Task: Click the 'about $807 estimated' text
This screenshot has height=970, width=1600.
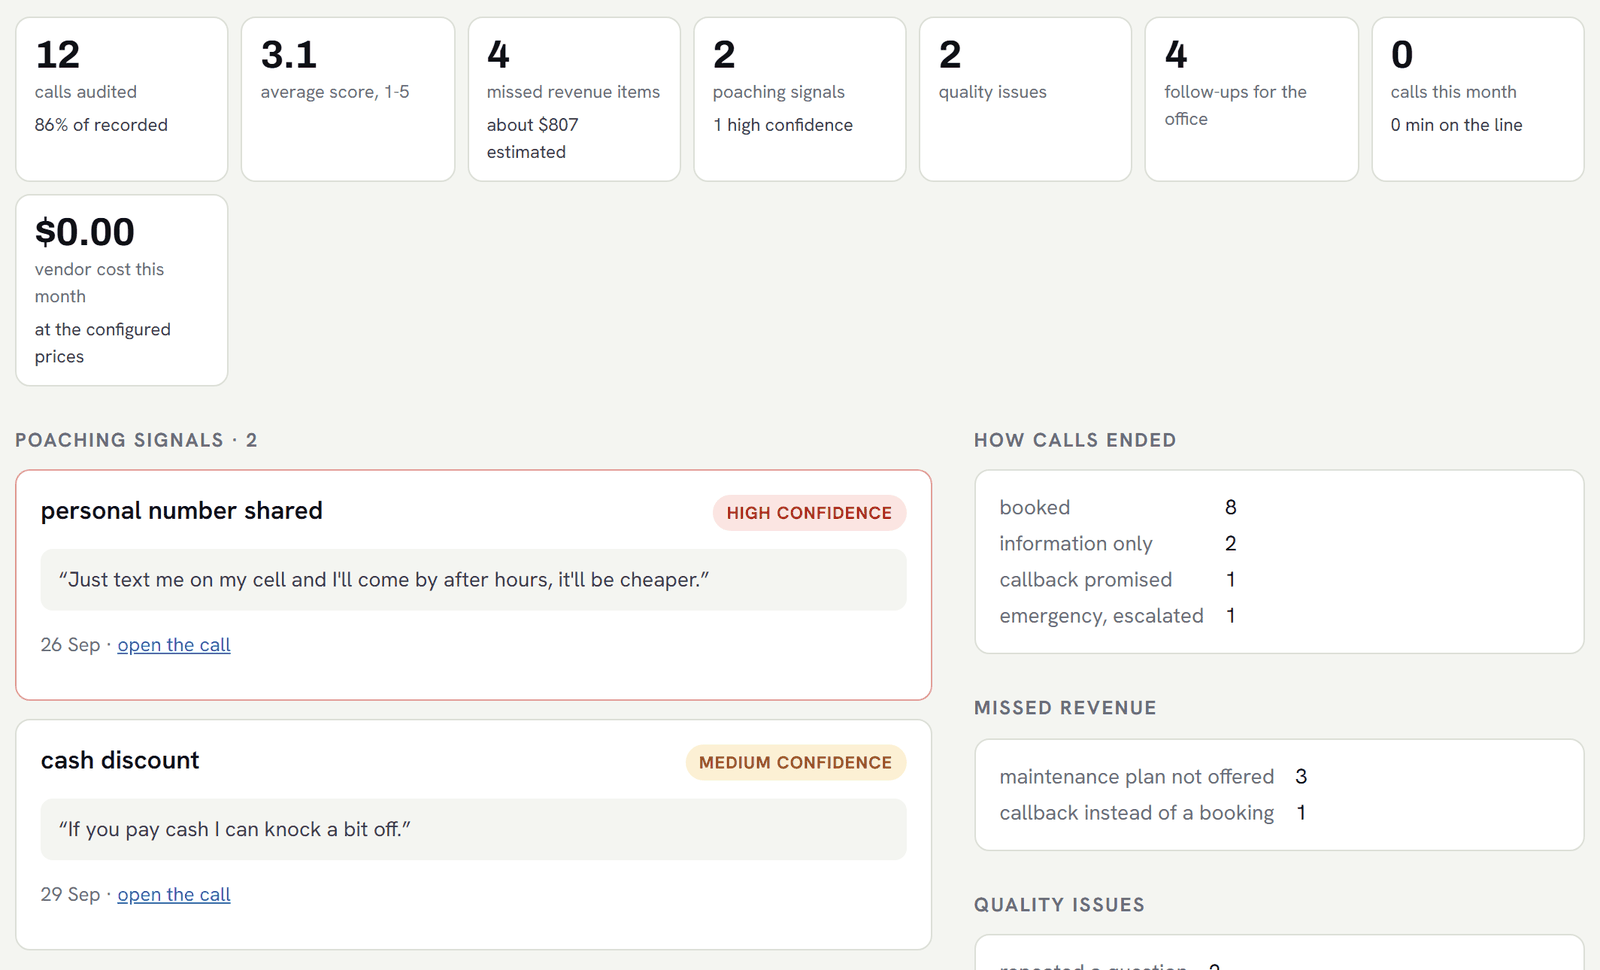Action: (533, 138)
